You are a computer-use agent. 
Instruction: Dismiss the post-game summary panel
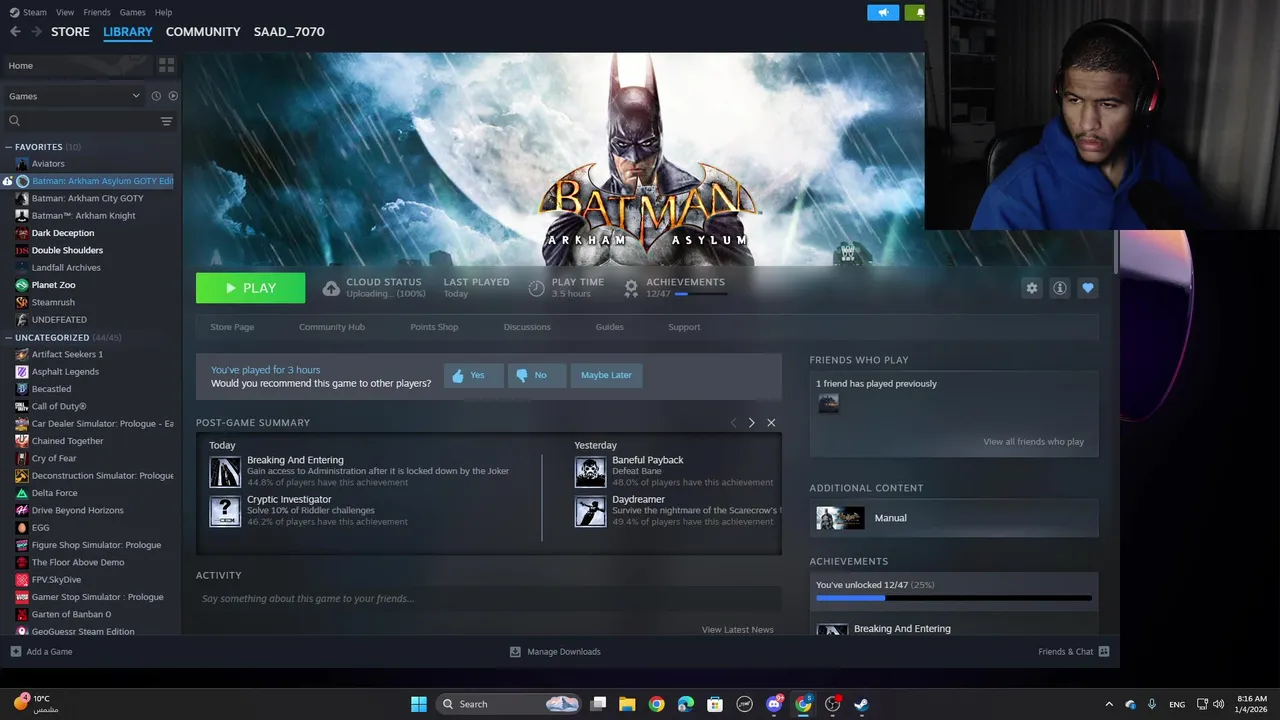(x=771, y=423)
